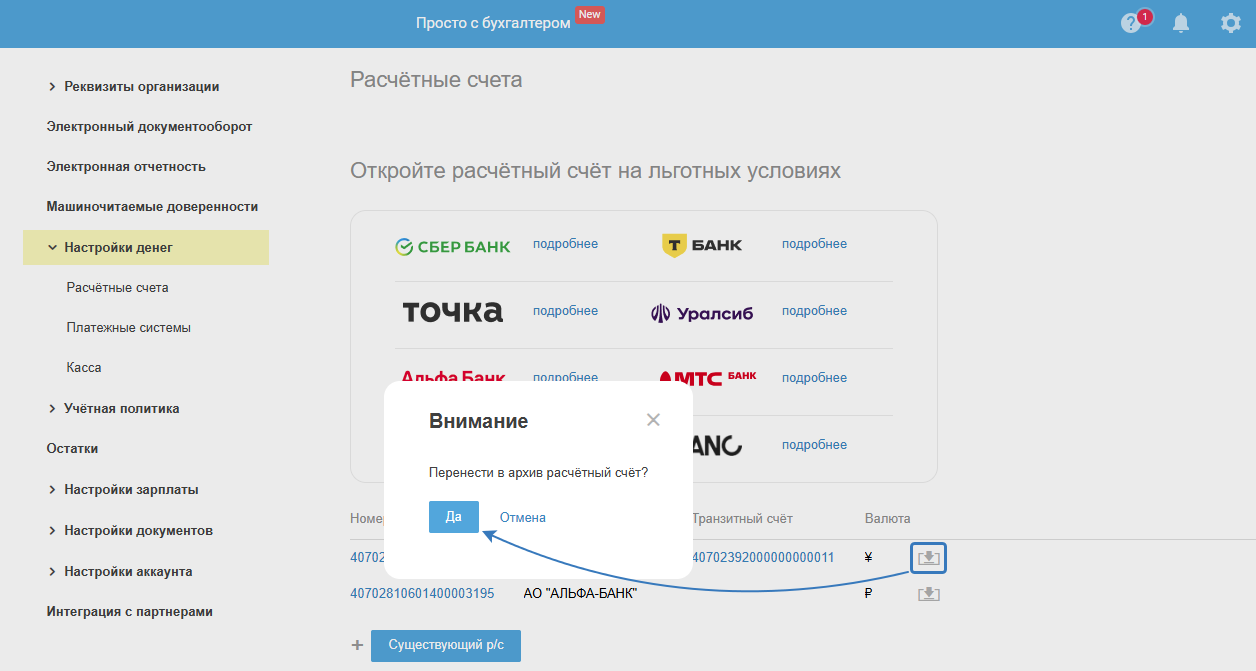Open notifications bell icon
This screenshot has height=671, width=1256.
point(1181,23)
